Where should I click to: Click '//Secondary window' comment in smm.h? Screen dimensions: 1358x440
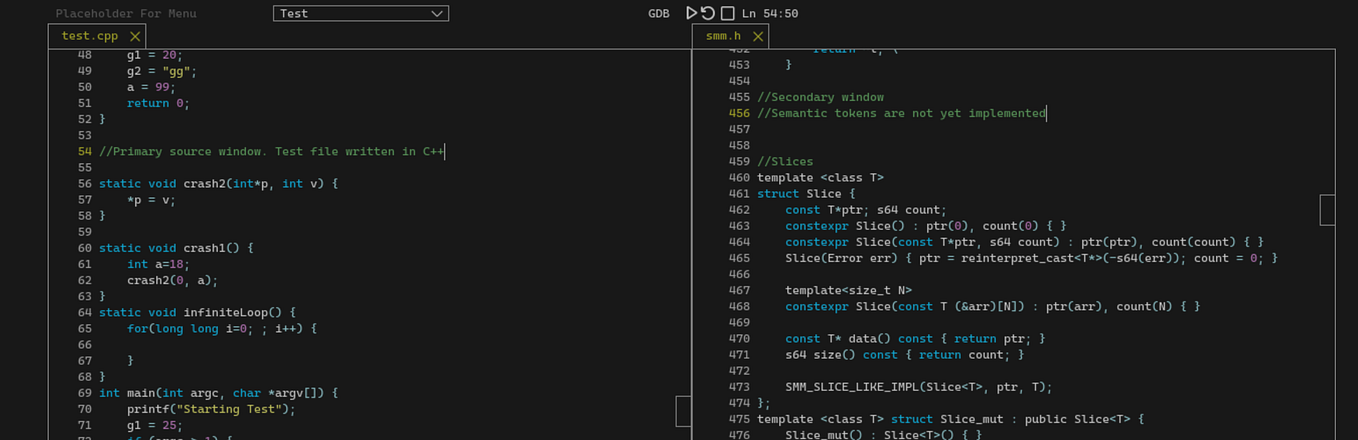[x=820, y=97]
